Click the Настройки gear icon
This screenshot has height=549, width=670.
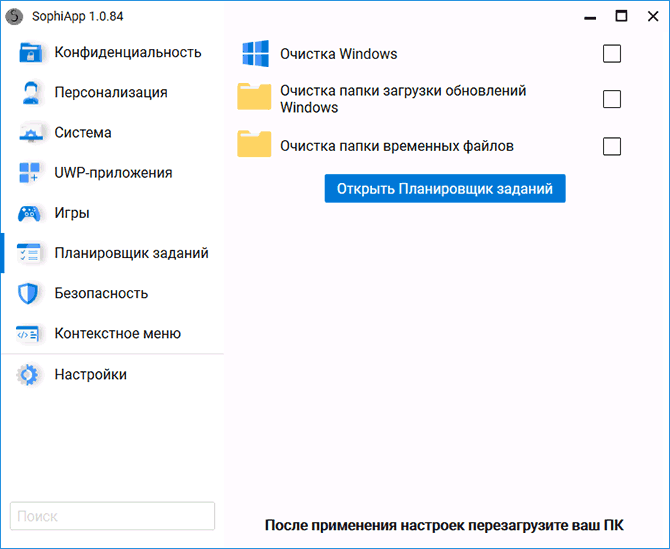tap(28, 375)
